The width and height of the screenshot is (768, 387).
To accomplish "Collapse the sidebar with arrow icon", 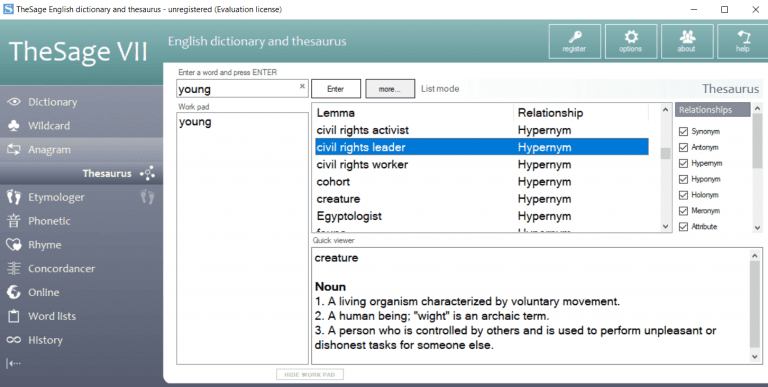I will click(14, 363).
